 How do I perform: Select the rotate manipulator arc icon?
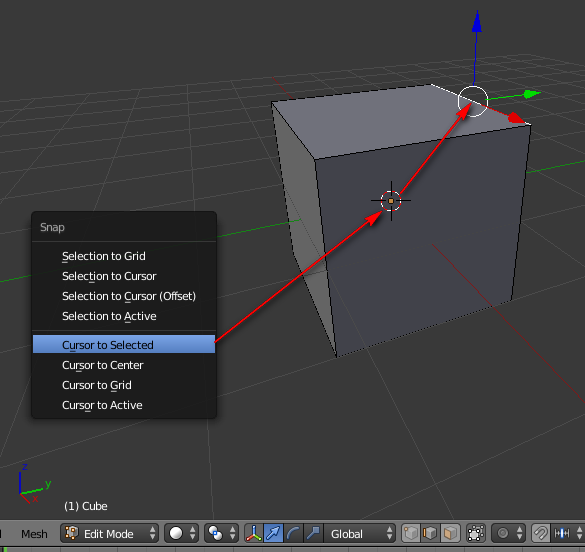293,533
